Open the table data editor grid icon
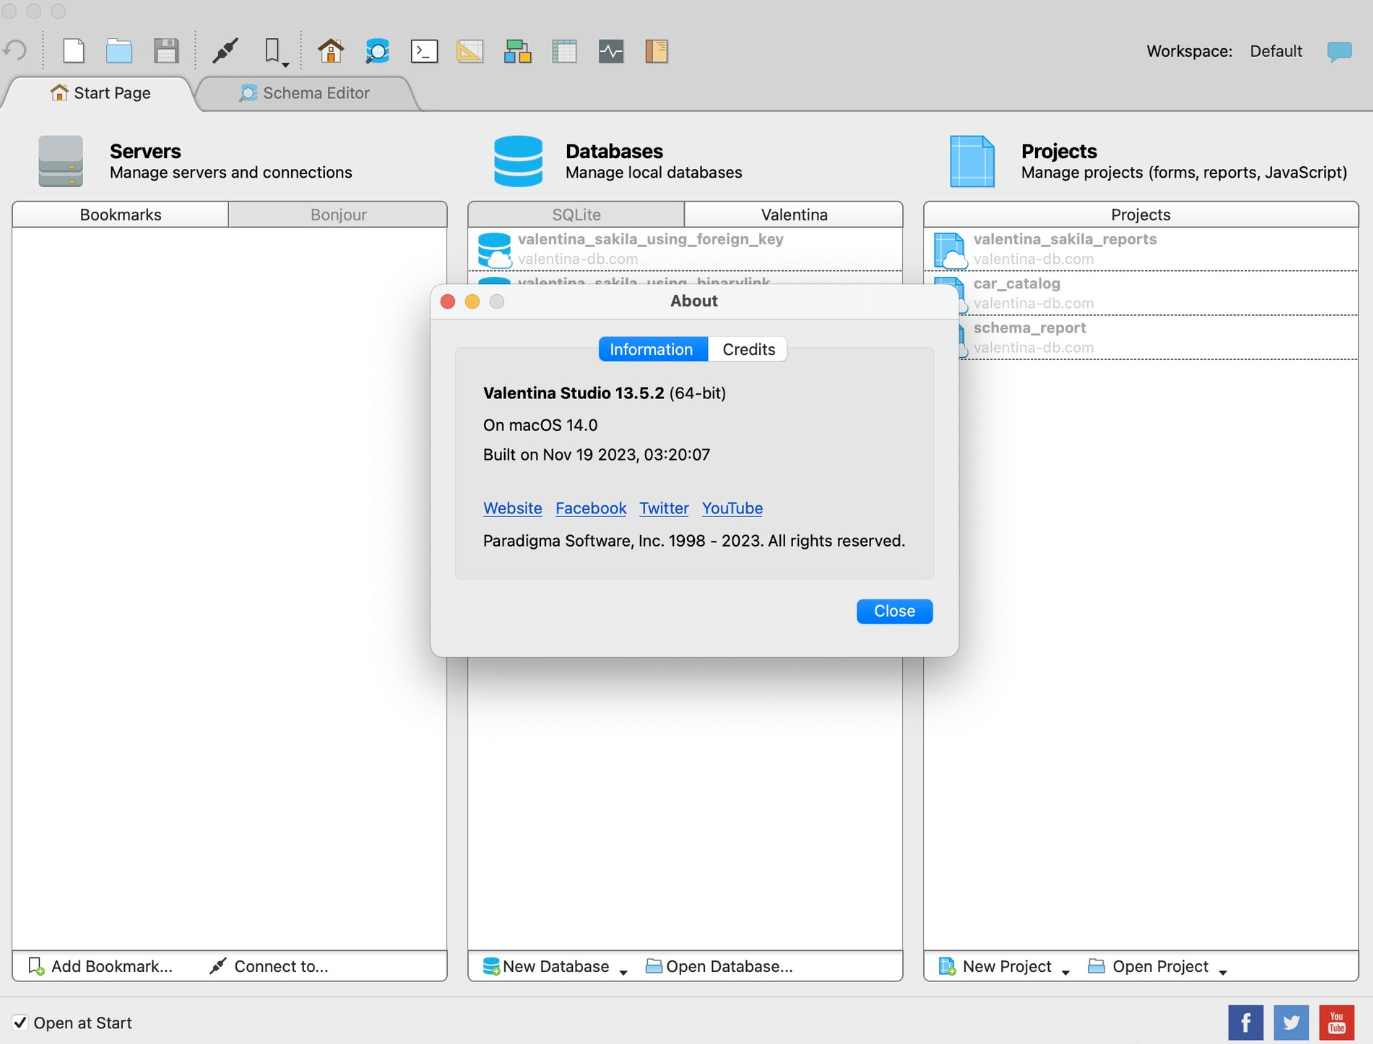The width and height of the screenshot is (1373, 1044). [x=564, y=50]
